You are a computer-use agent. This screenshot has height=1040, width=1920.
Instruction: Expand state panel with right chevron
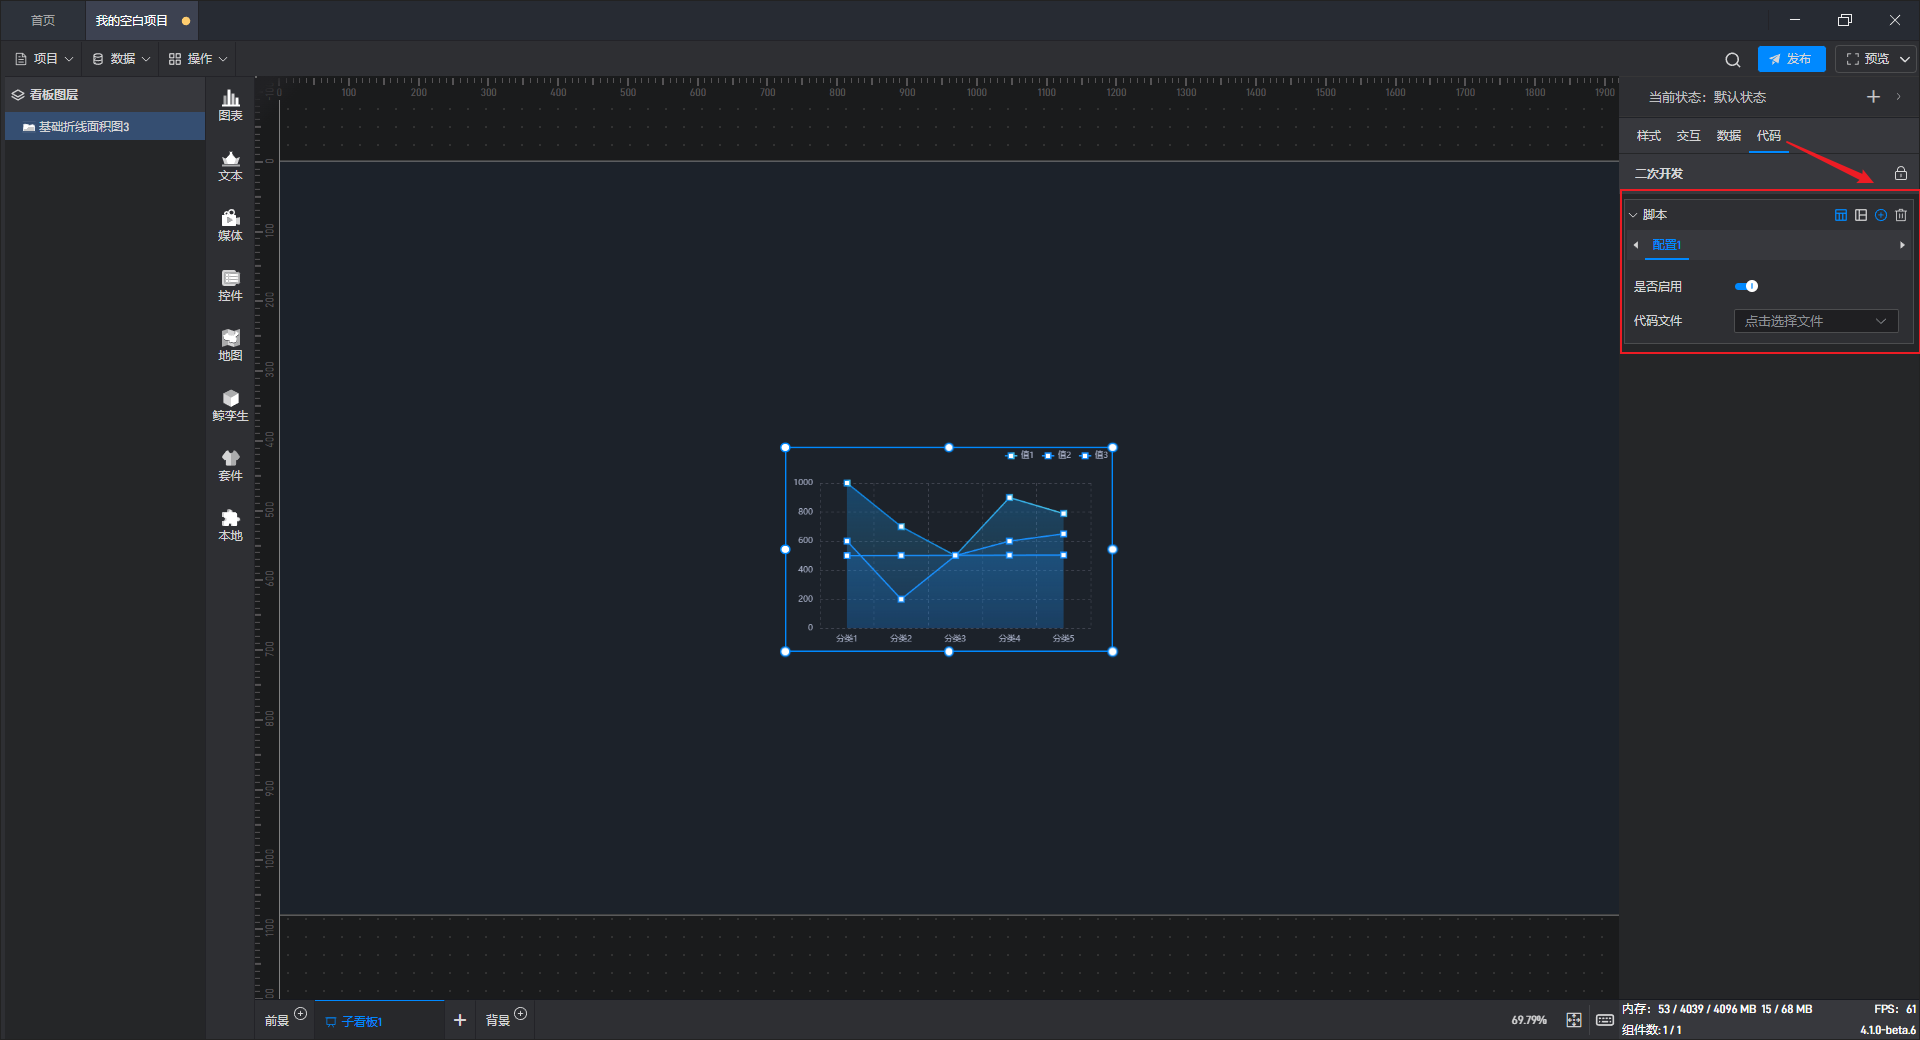pos(1898,97)
